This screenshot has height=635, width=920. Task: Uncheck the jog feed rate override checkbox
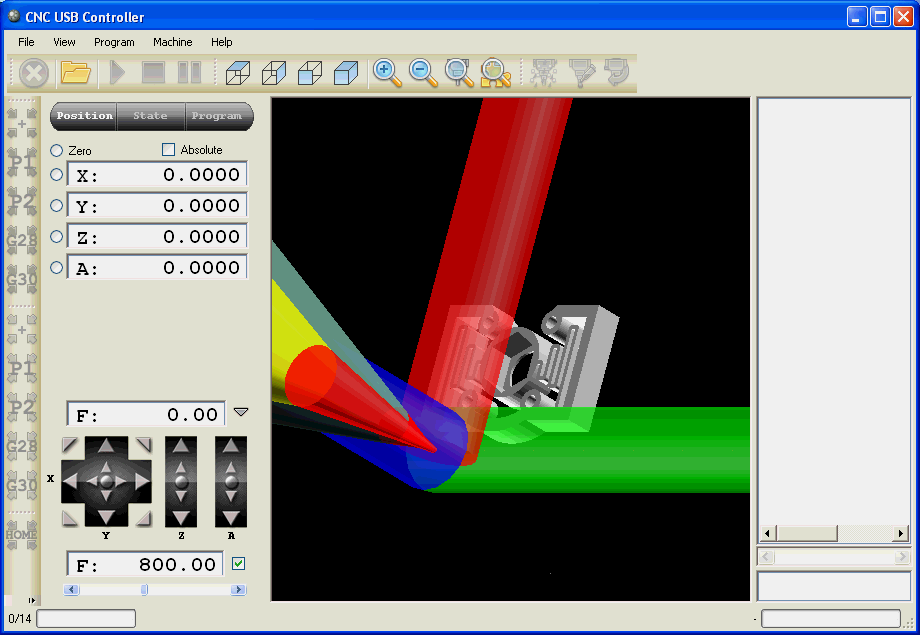click(238, 564)
